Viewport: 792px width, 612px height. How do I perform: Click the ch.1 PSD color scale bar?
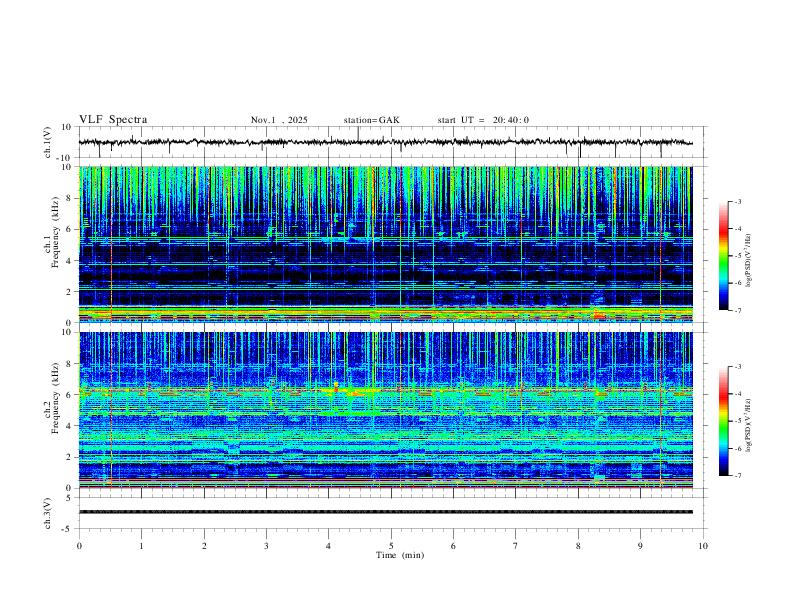click(723, 256)
